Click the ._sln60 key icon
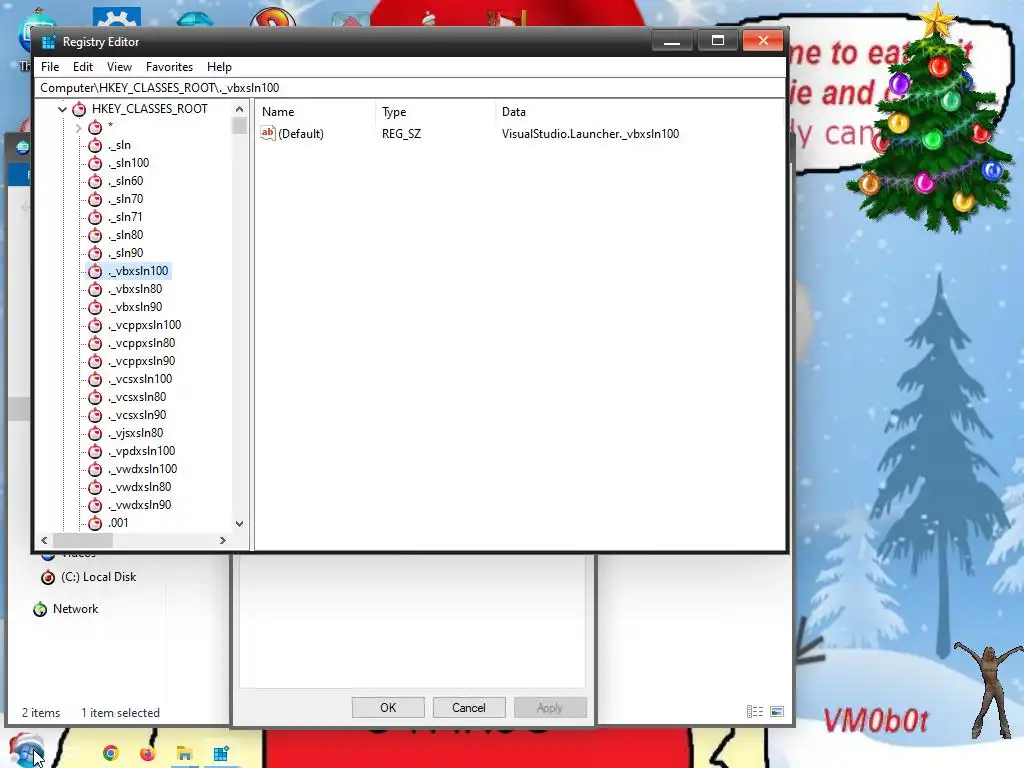1024x768 pixels. pyautogui.click(x=95, y=181)
